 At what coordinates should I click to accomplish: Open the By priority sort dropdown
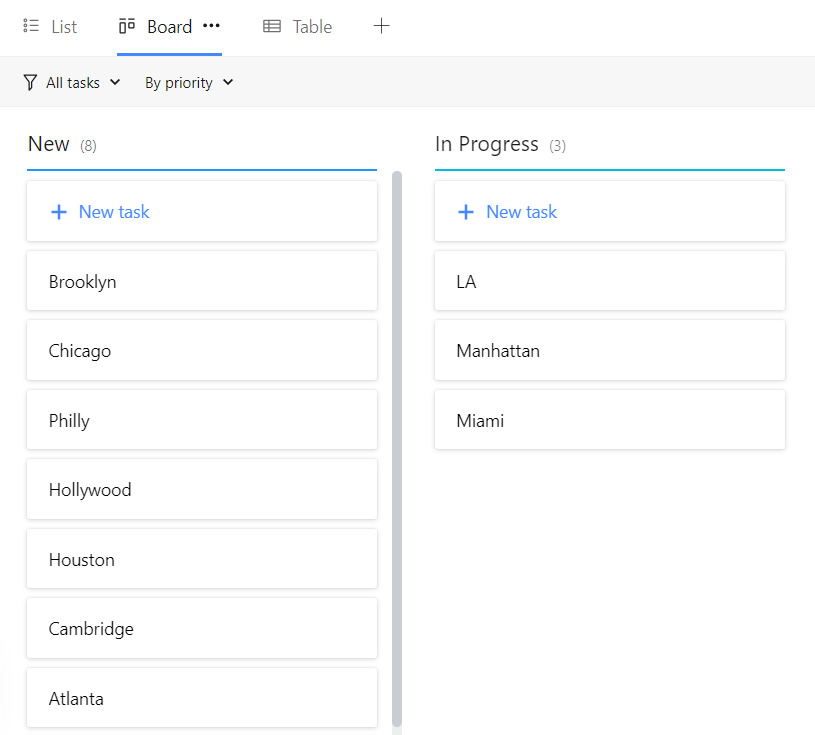189,83
